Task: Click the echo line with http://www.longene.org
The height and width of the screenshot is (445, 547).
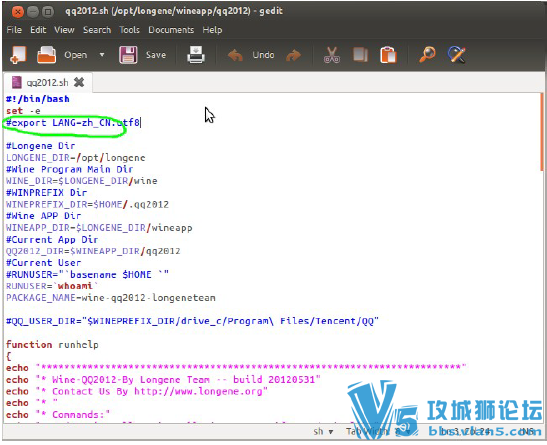Action: (137, 391)
